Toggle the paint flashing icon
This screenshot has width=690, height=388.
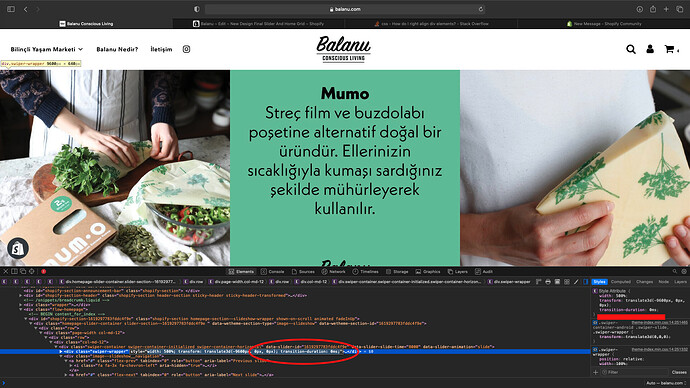click(557, 282)
